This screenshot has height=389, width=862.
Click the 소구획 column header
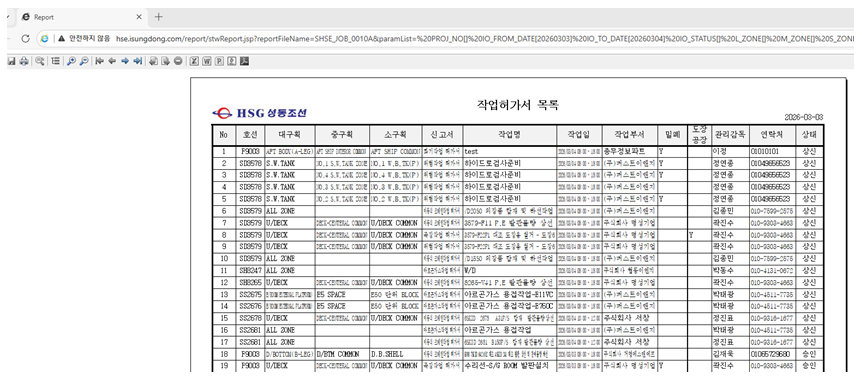click(396, 135)
